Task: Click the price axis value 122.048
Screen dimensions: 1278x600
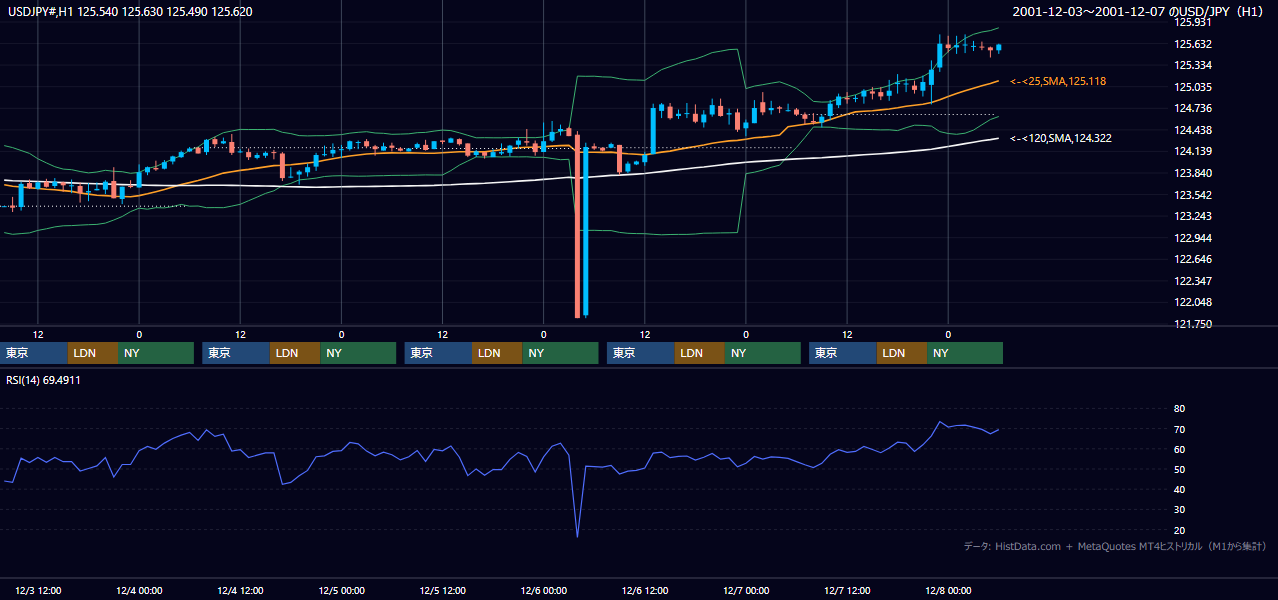Action: point(1194,302)
